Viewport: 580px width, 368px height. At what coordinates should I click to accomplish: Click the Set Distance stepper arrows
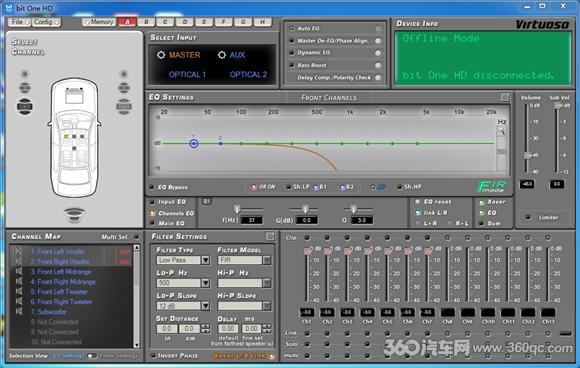point(205,328)
